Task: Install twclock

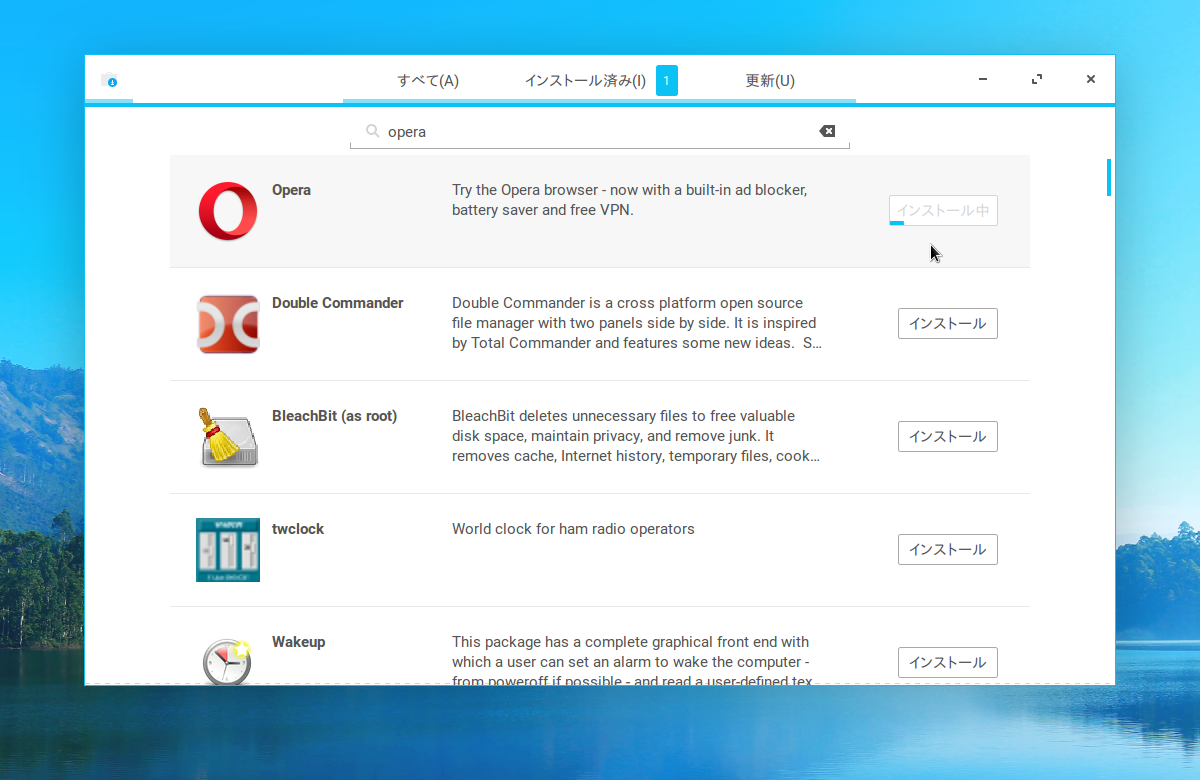Action: pyautogui.click(x=948, y=550)
